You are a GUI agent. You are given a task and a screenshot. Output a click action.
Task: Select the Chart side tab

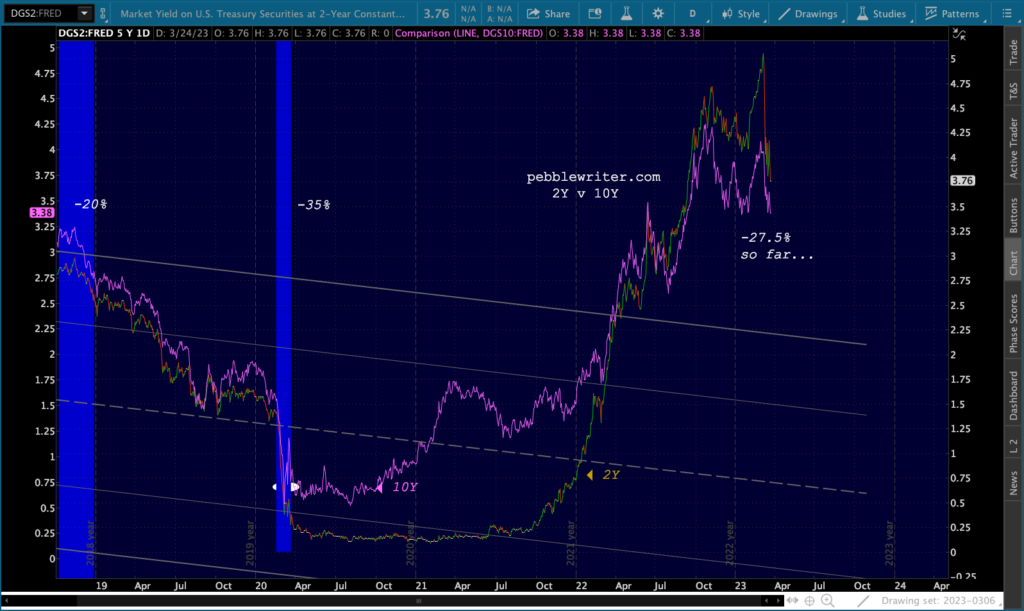1013,263
